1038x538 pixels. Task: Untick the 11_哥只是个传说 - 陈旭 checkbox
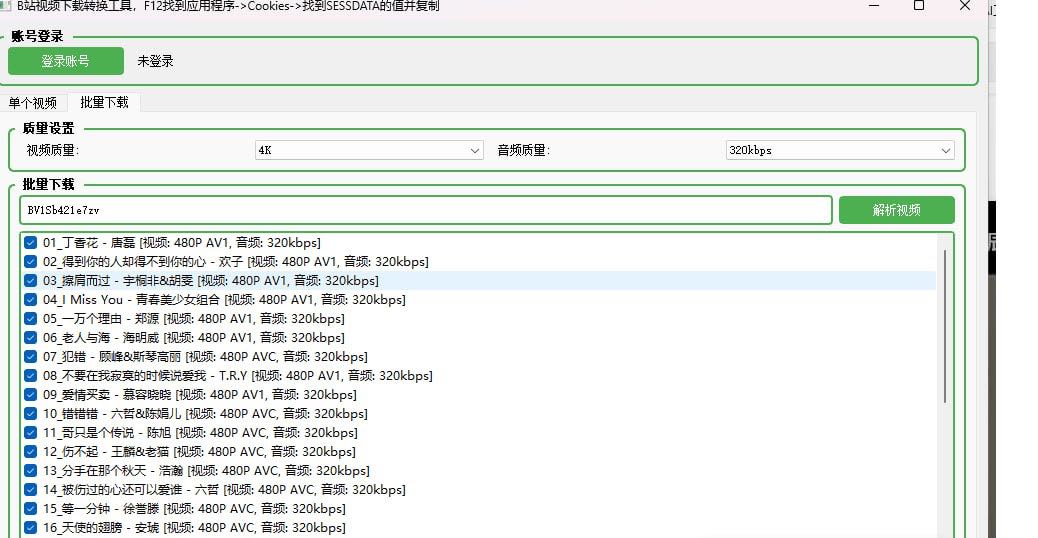tap(31, 433)
